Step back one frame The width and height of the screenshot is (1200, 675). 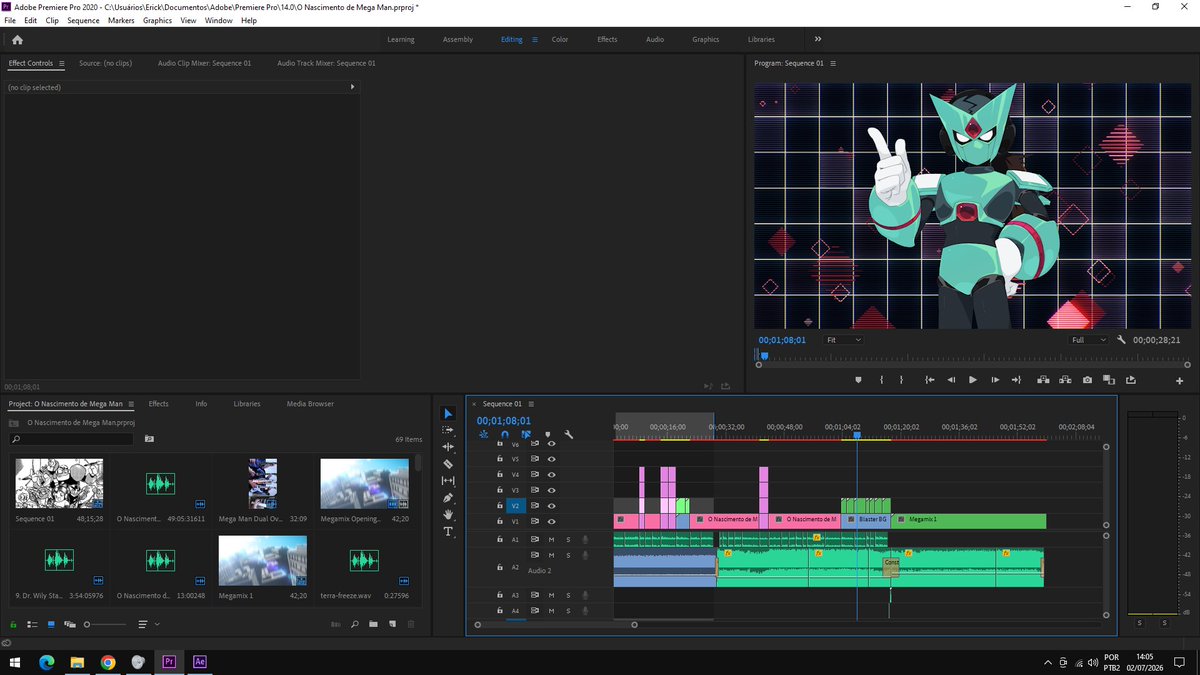(x=951, y=380)
